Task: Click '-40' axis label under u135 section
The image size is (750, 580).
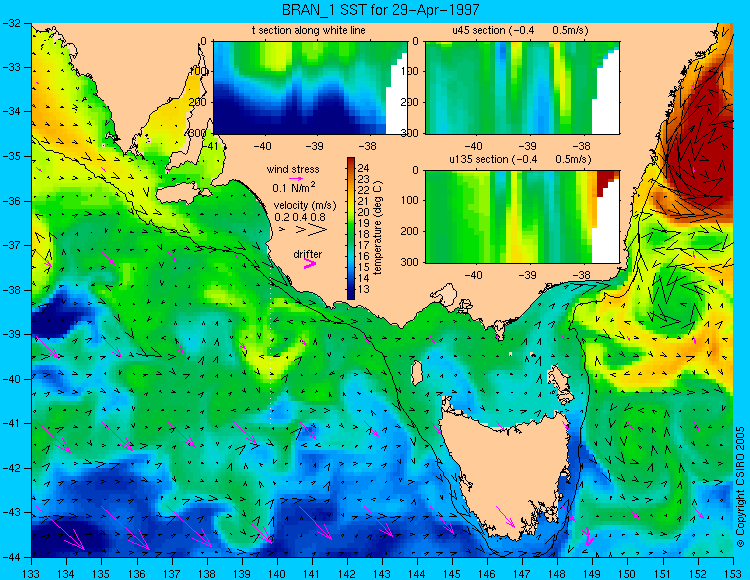Action: click(x=473, y=275)
